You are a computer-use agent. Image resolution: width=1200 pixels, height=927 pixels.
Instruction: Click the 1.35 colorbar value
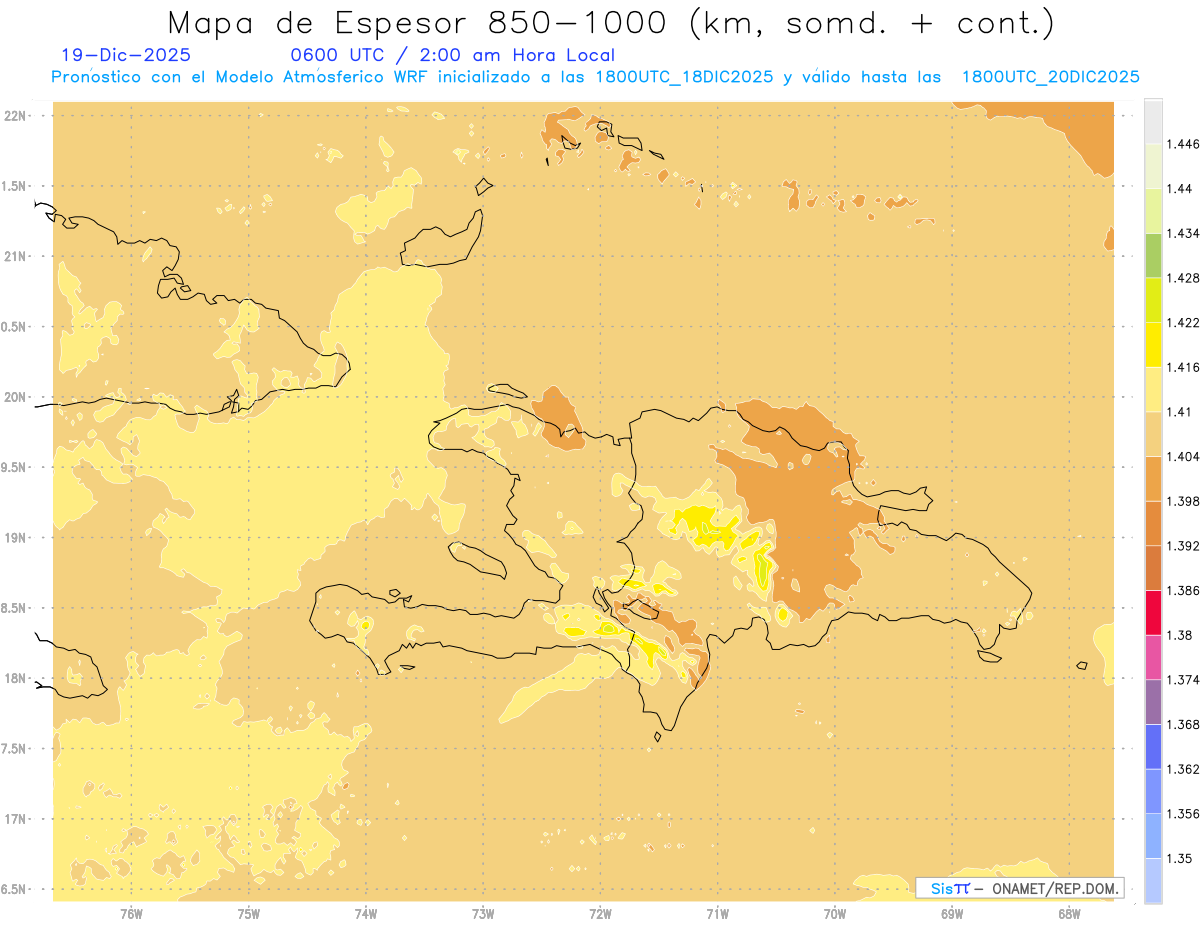[1180, 858]
